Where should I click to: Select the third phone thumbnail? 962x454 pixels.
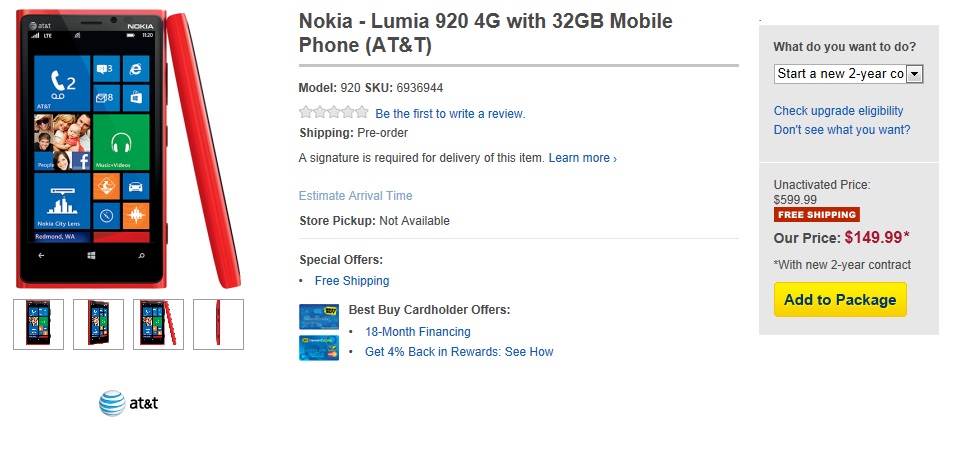coord(158,324)
